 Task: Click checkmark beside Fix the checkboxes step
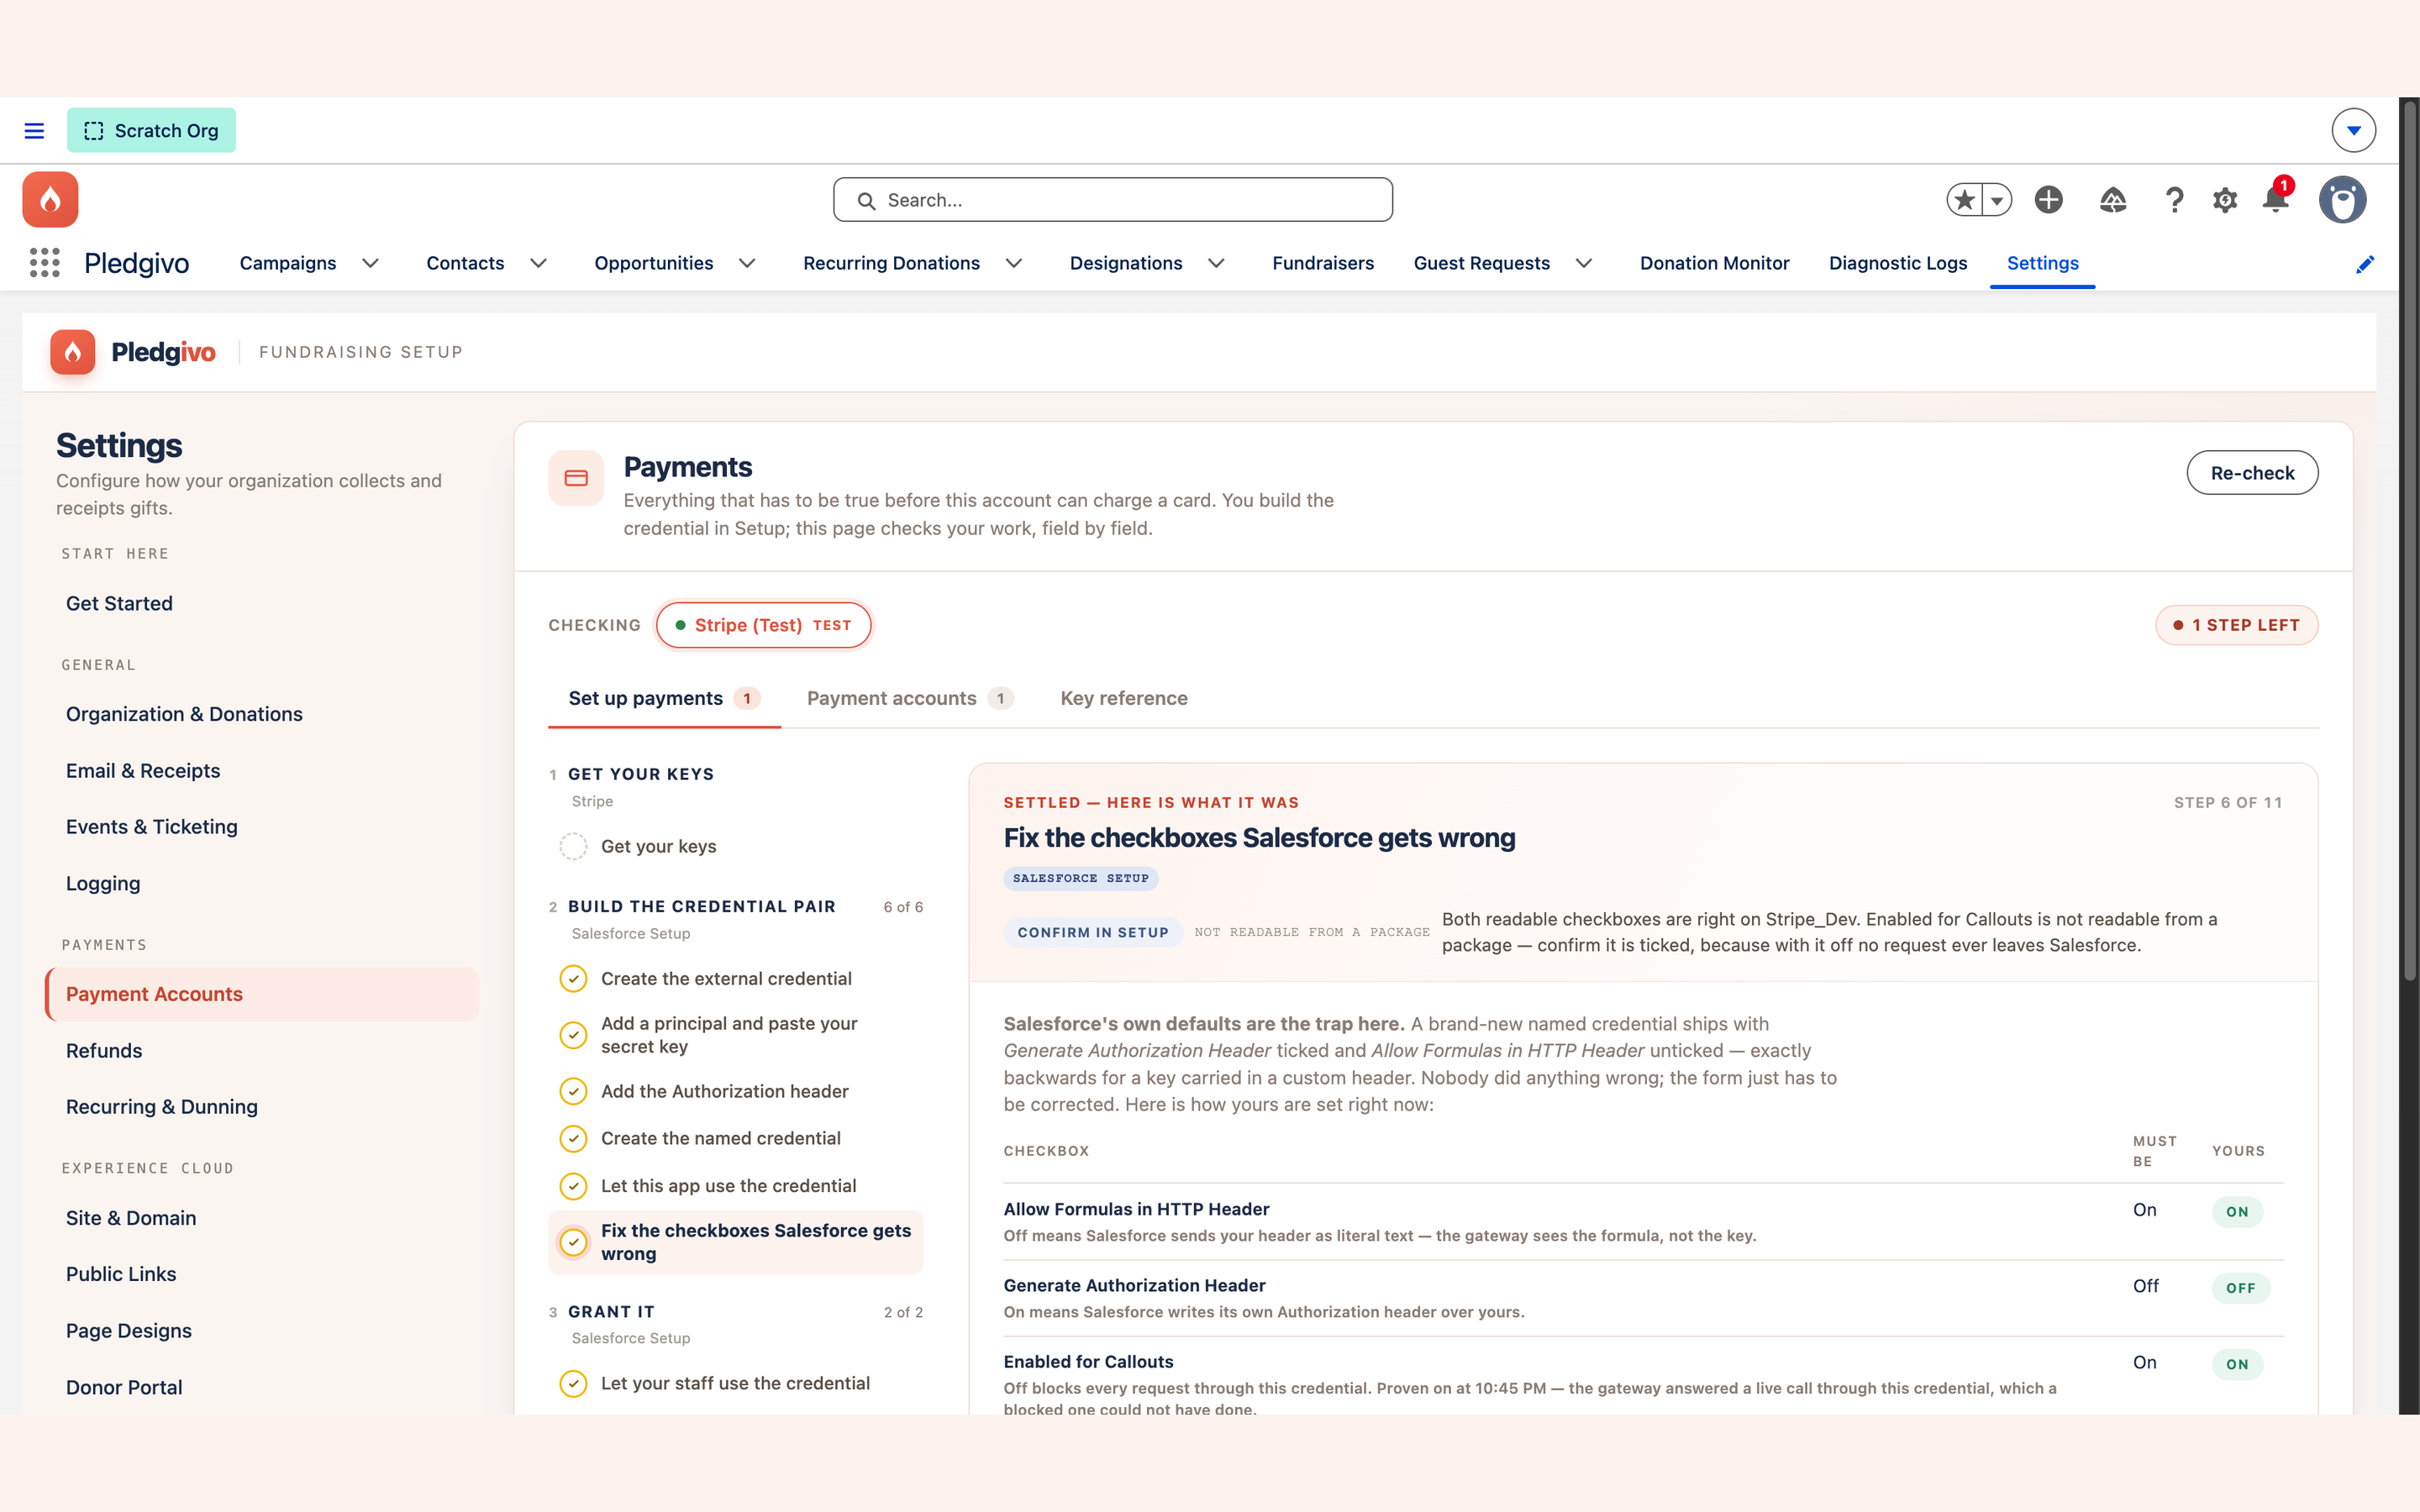point(573,1242)
